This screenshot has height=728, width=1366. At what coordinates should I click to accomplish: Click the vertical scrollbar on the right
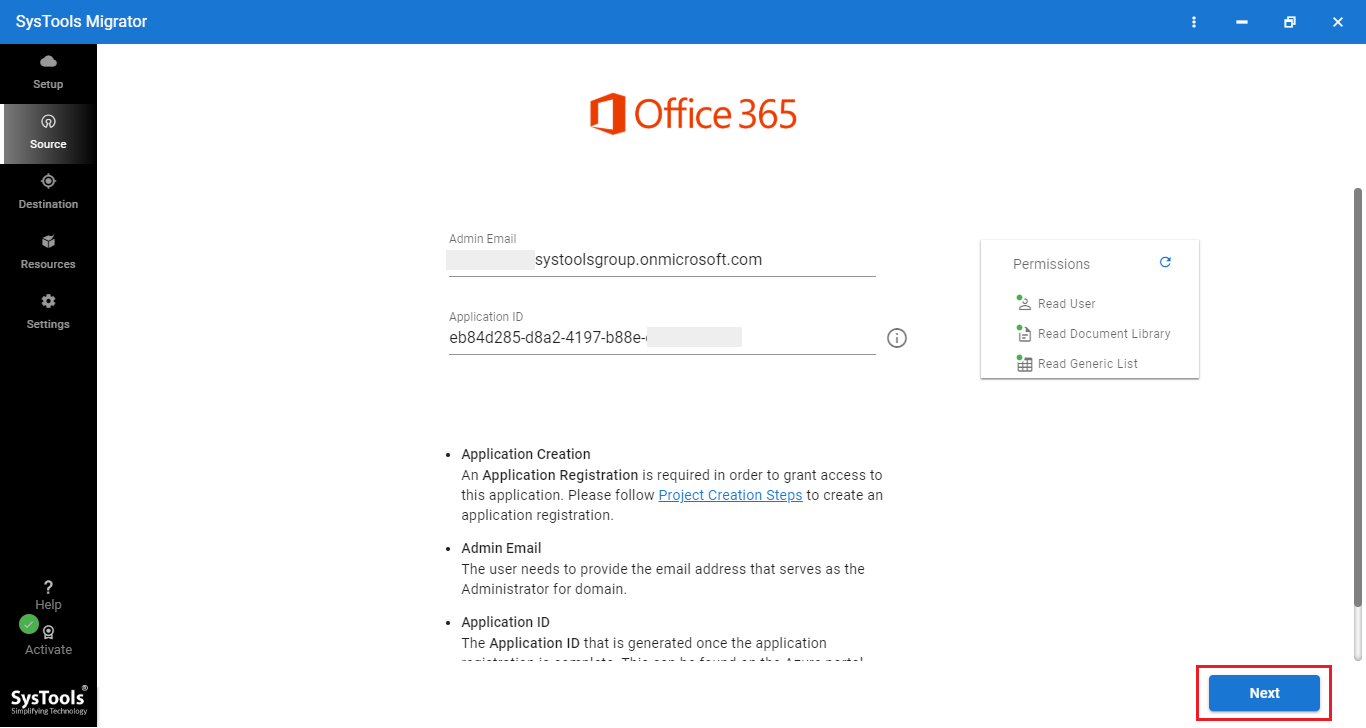click(1357, 396)
